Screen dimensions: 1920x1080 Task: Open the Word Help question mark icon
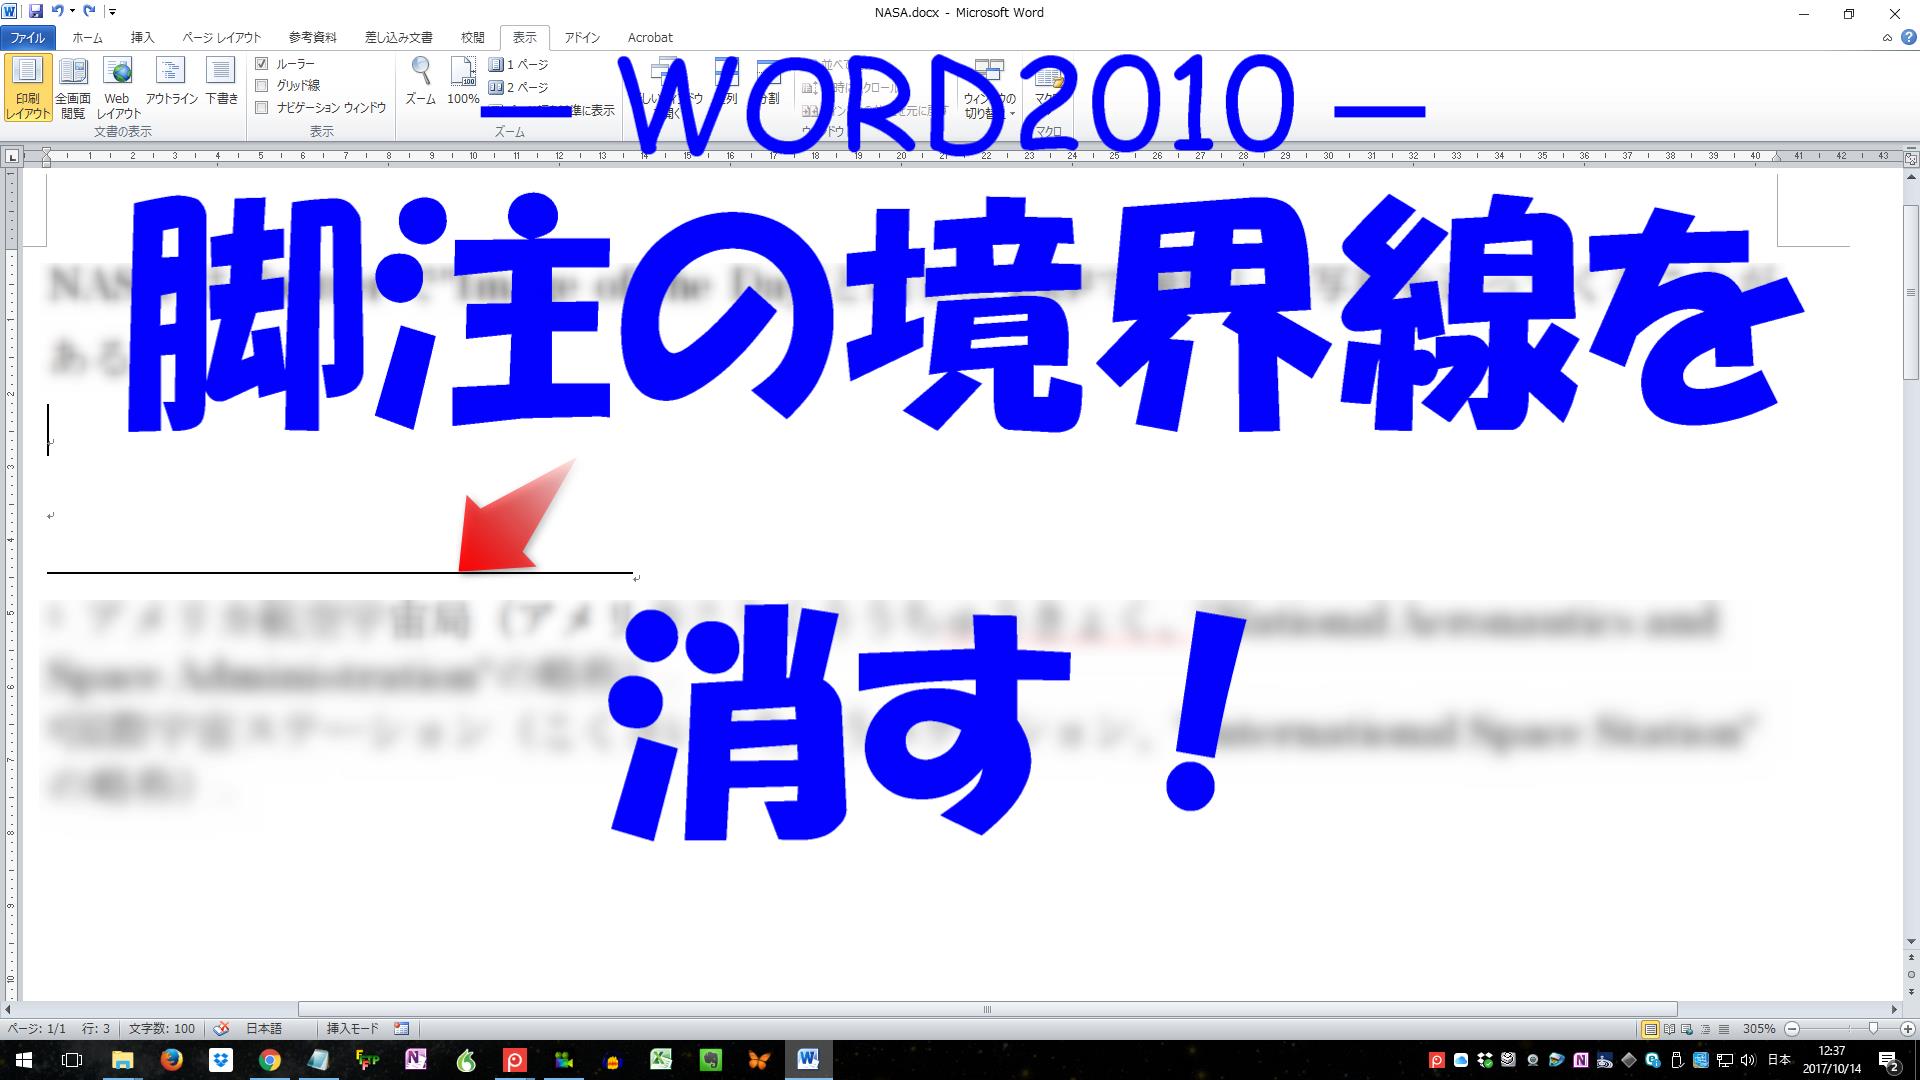1908,37
